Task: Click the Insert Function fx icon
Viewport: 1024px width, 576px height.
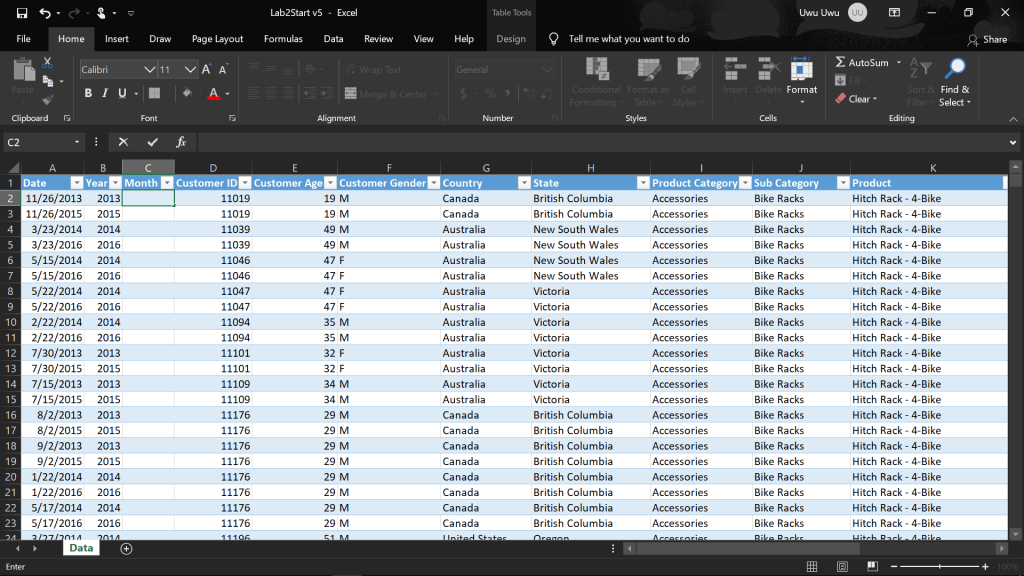Action: [181, 142]
